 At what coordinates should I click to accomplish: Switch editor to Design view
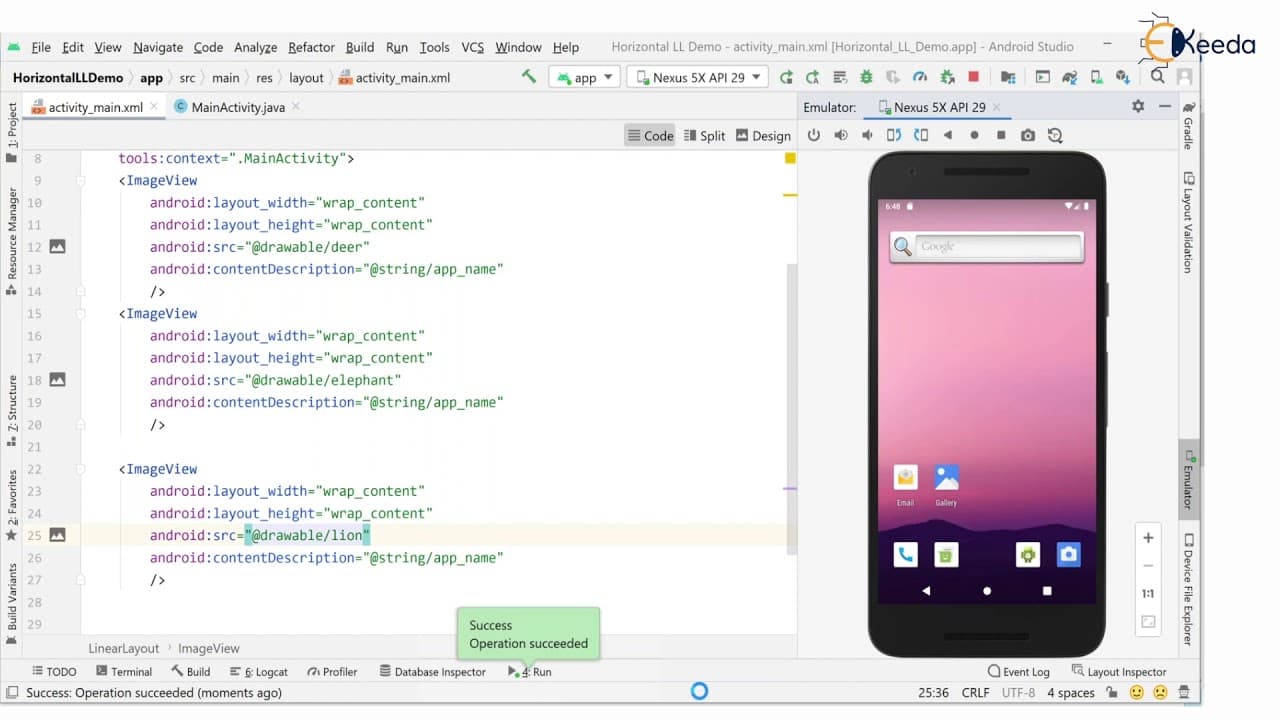pyautogui.click(x=763, y=136)
